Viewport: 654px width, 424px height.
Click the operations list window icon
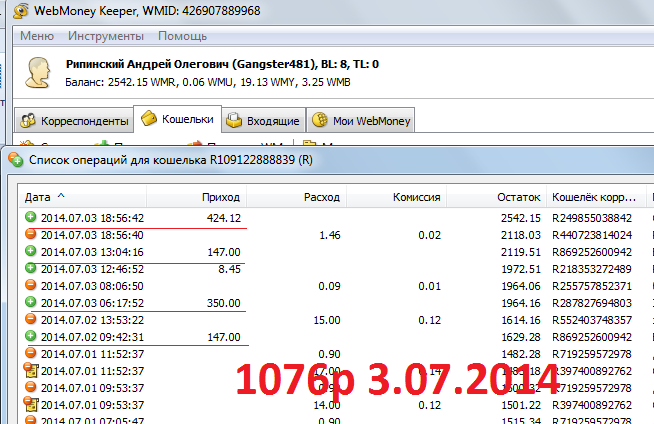[16, 159]
